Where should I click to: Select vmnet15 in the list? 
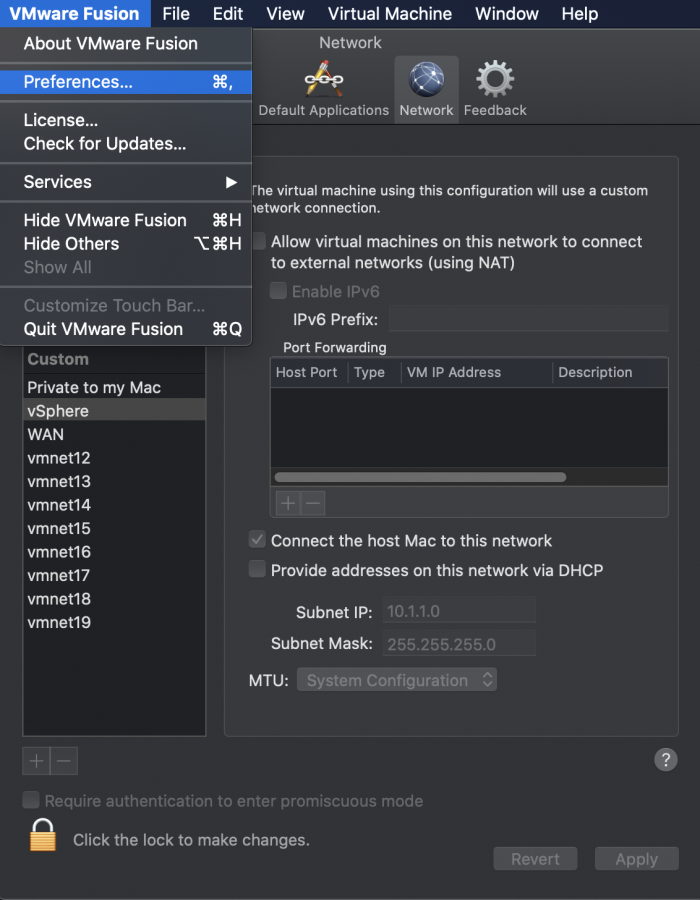click(x=114, y=529)
